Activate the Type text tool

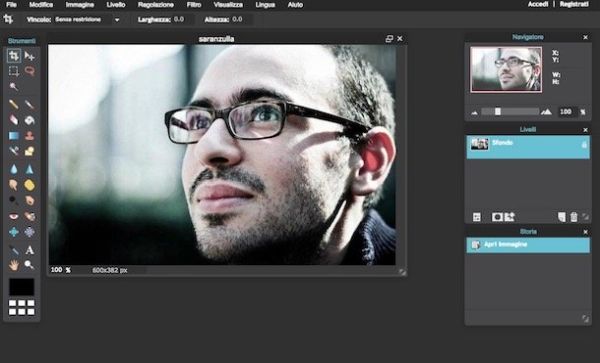(x=29, y=251)
